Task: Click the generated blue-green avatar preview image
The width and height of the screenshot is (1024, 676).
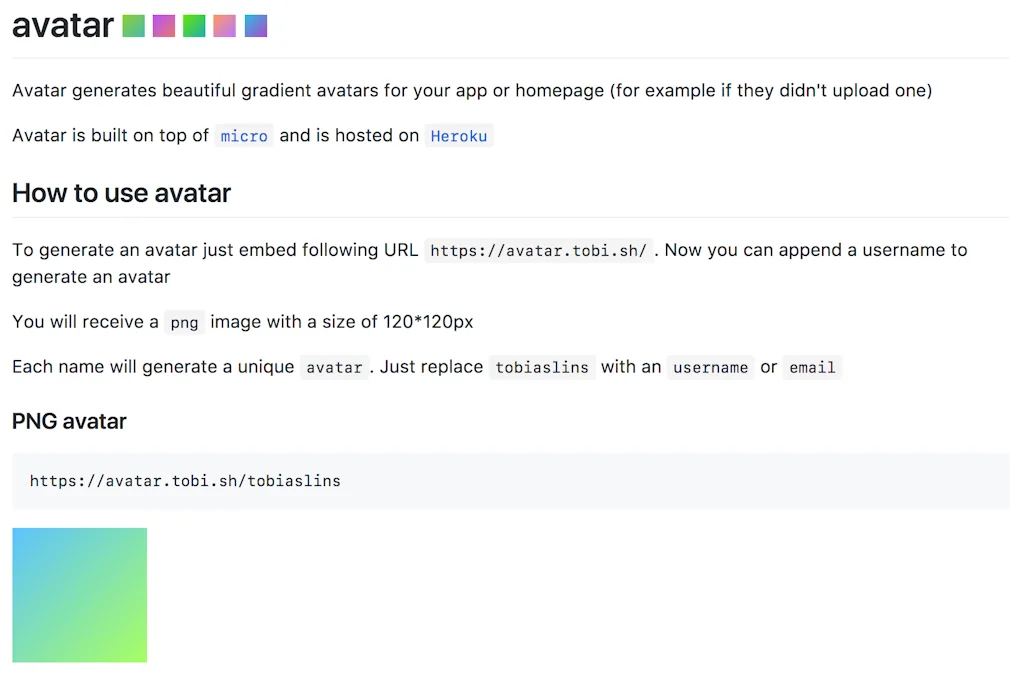Action: pos(79,595)
